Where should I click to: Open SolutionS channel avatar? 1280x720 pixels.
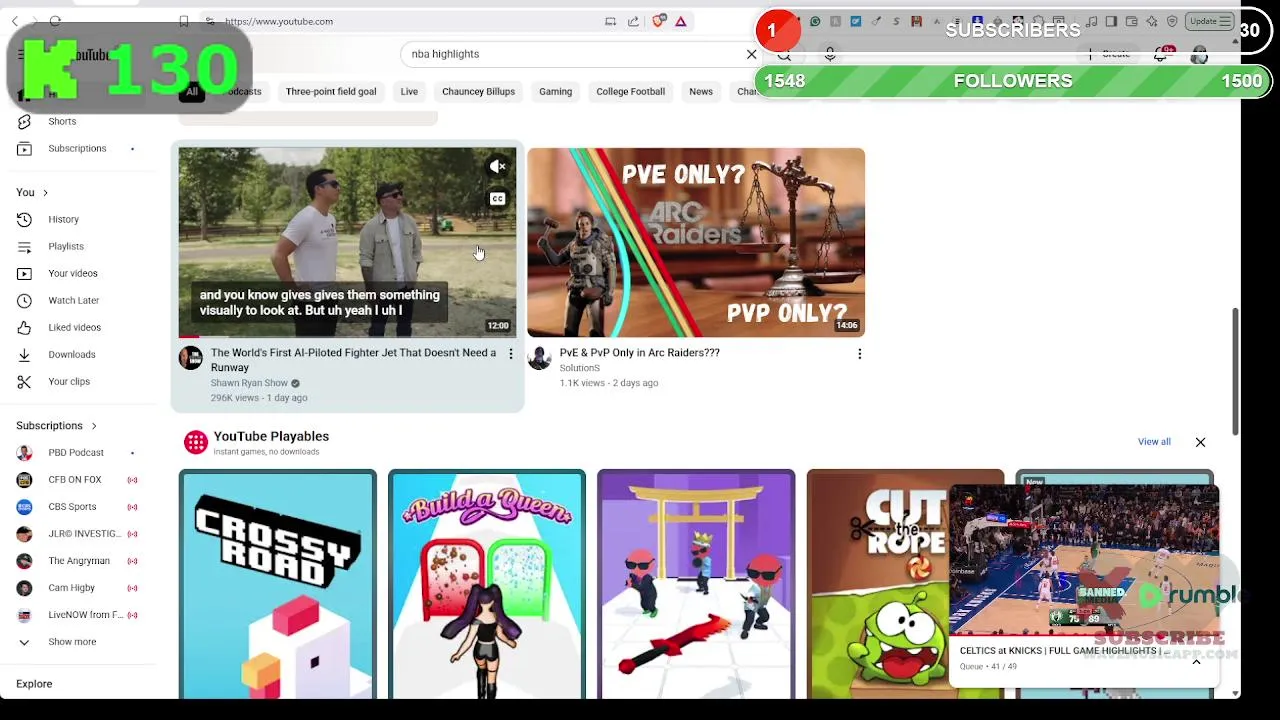(539, 358)
